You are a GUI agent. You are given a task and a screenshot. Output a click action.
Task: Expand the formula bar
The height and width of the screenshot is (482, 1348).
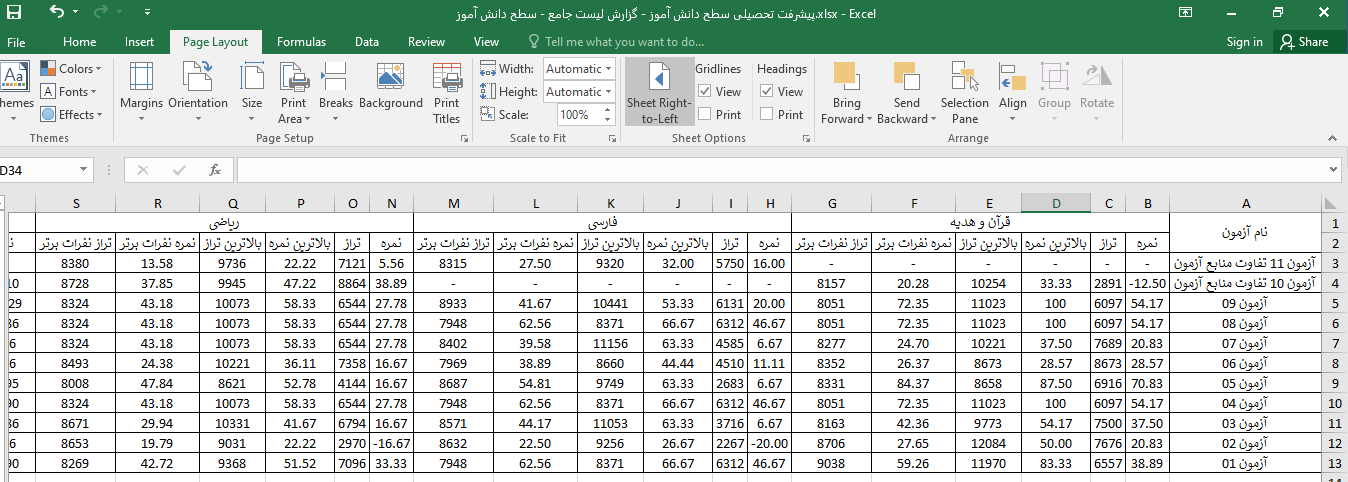click(1333, 171)
